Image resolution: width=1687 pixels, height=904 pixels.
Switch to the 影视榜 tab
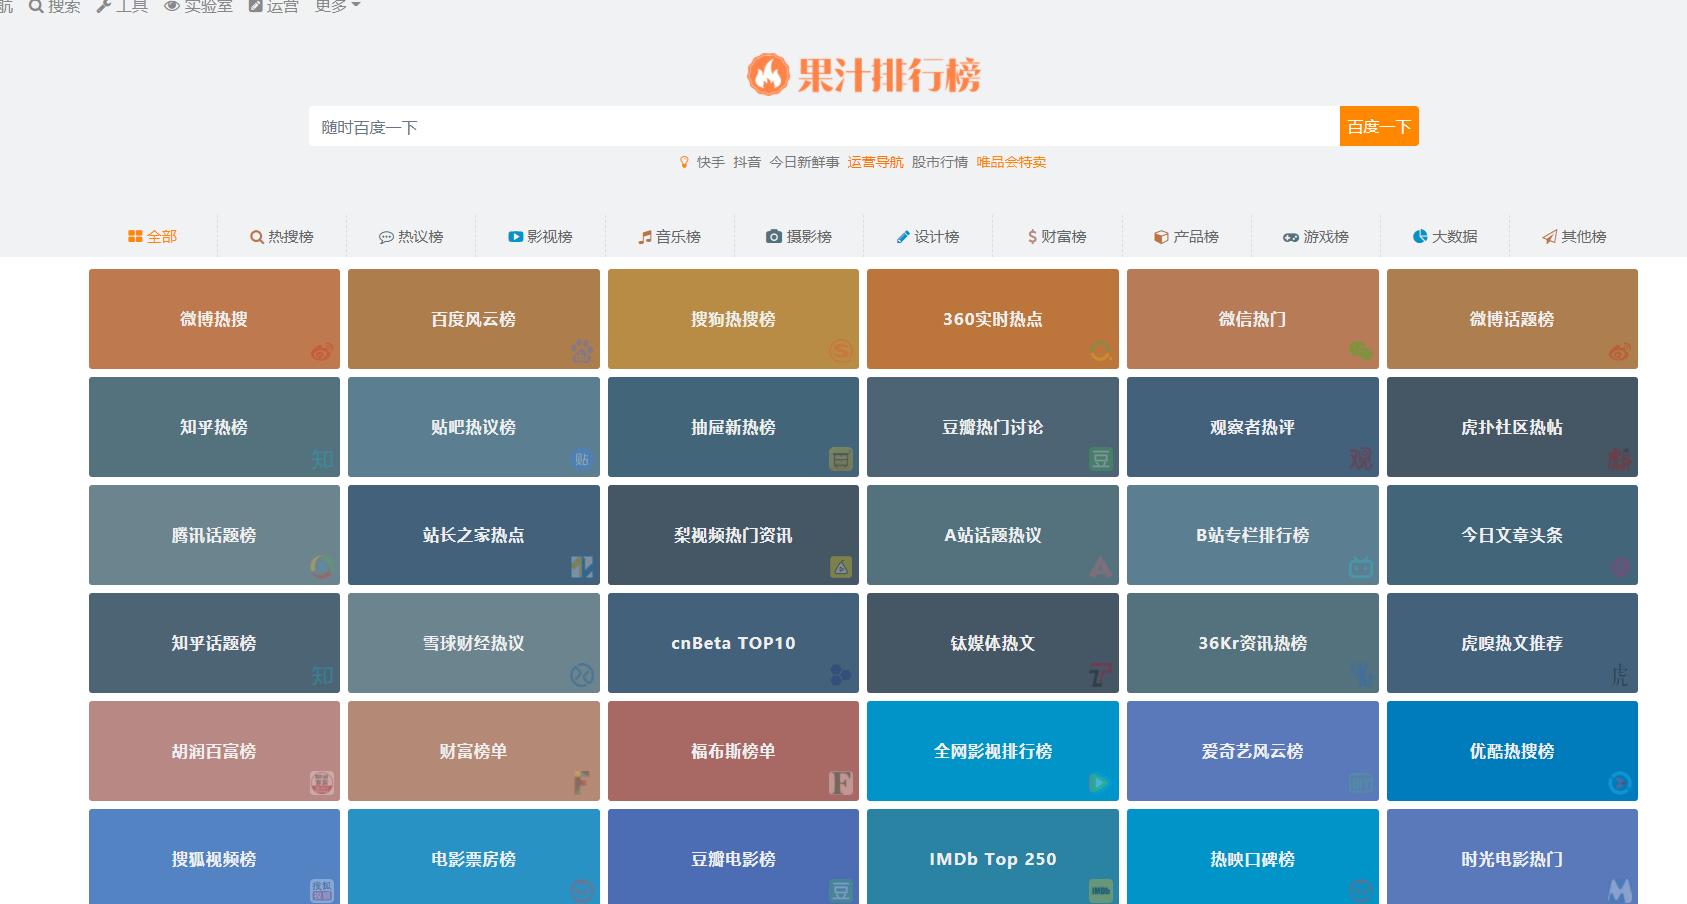(x=540, y=237)
